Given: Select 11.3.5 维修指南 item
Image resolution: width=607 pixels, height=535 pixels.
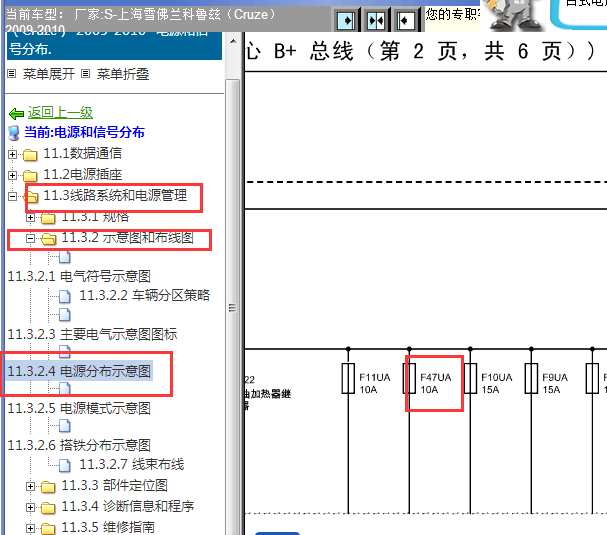Looking at the screenshot, I should pyautogui.click(x=108, y=527).
